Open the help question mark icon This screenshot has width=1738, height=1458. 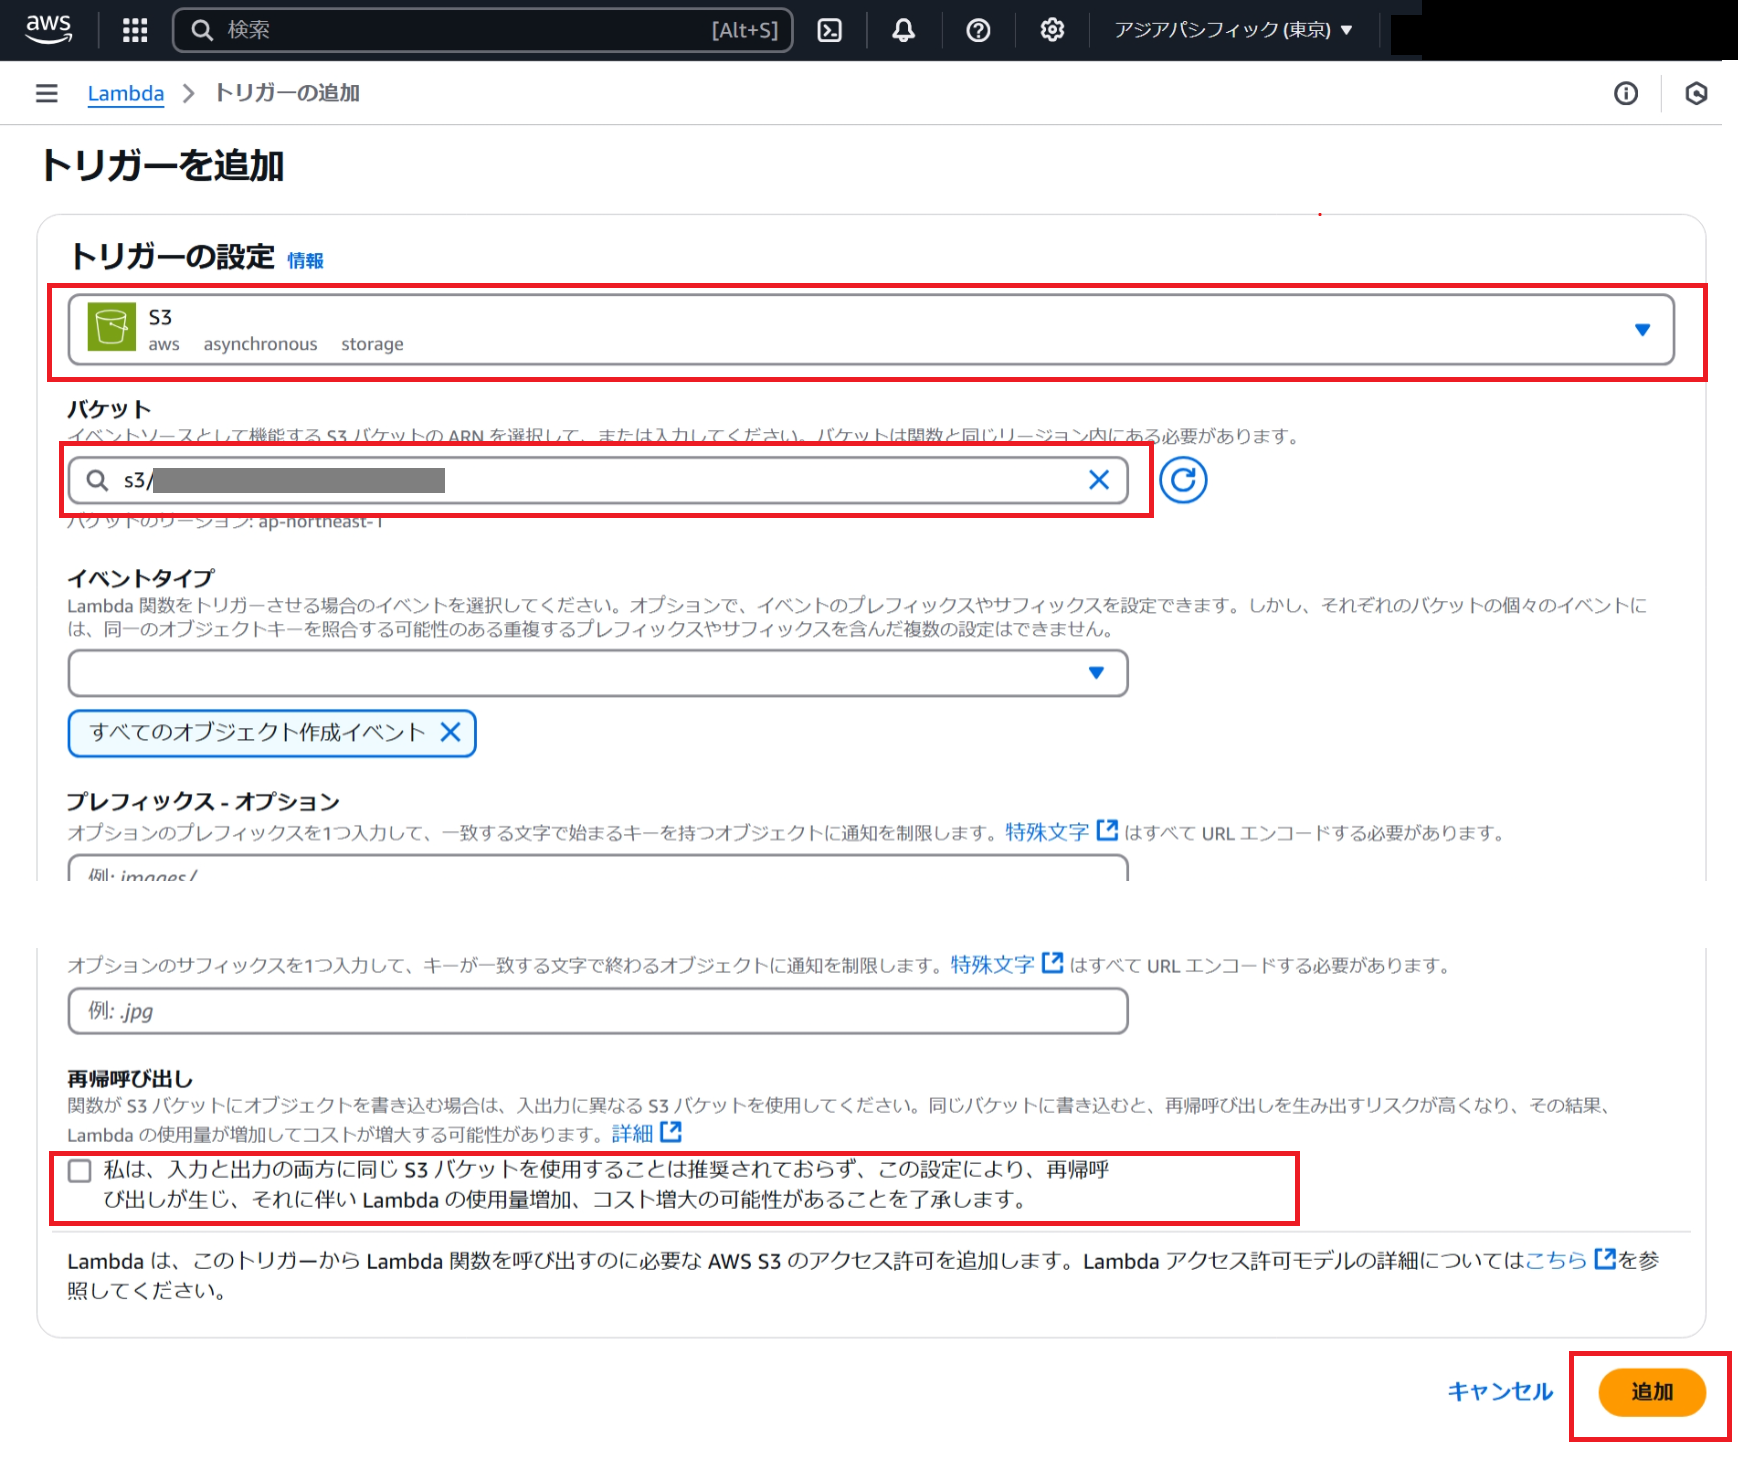[978, 30]
